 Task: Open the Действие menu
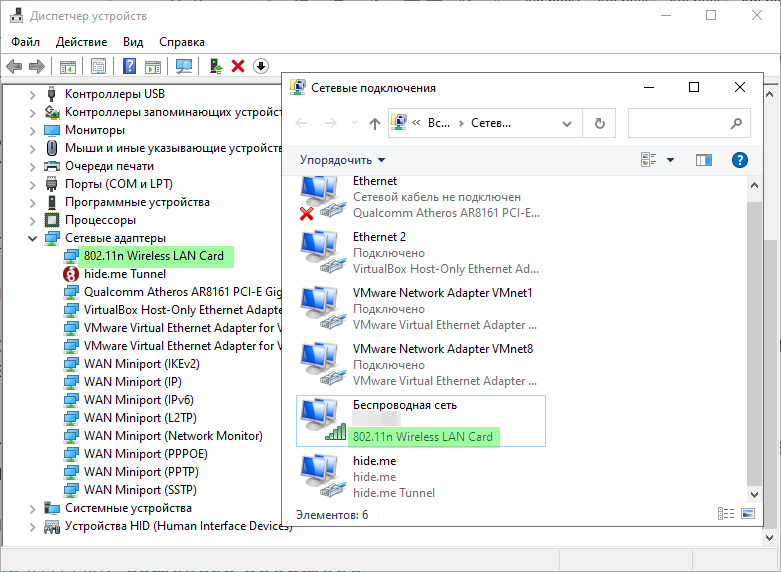coord(81,42)
